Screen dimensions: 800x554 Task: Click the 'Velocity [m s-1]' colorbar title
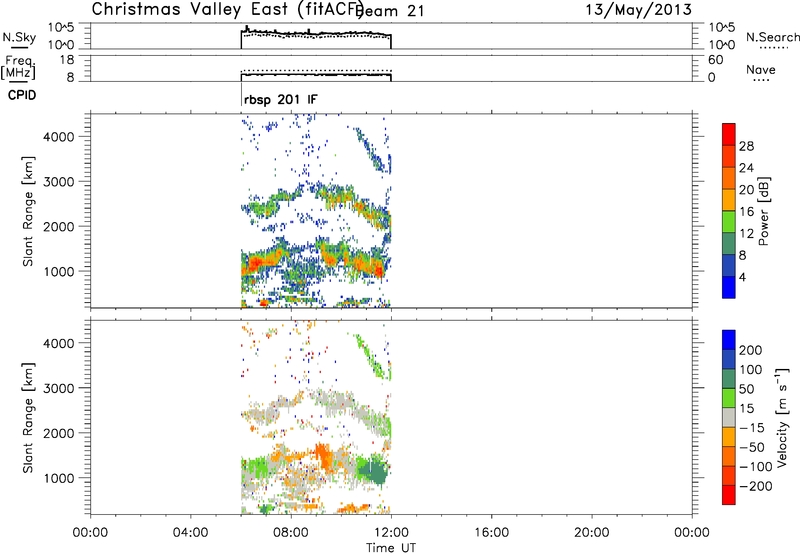[783, 418]
